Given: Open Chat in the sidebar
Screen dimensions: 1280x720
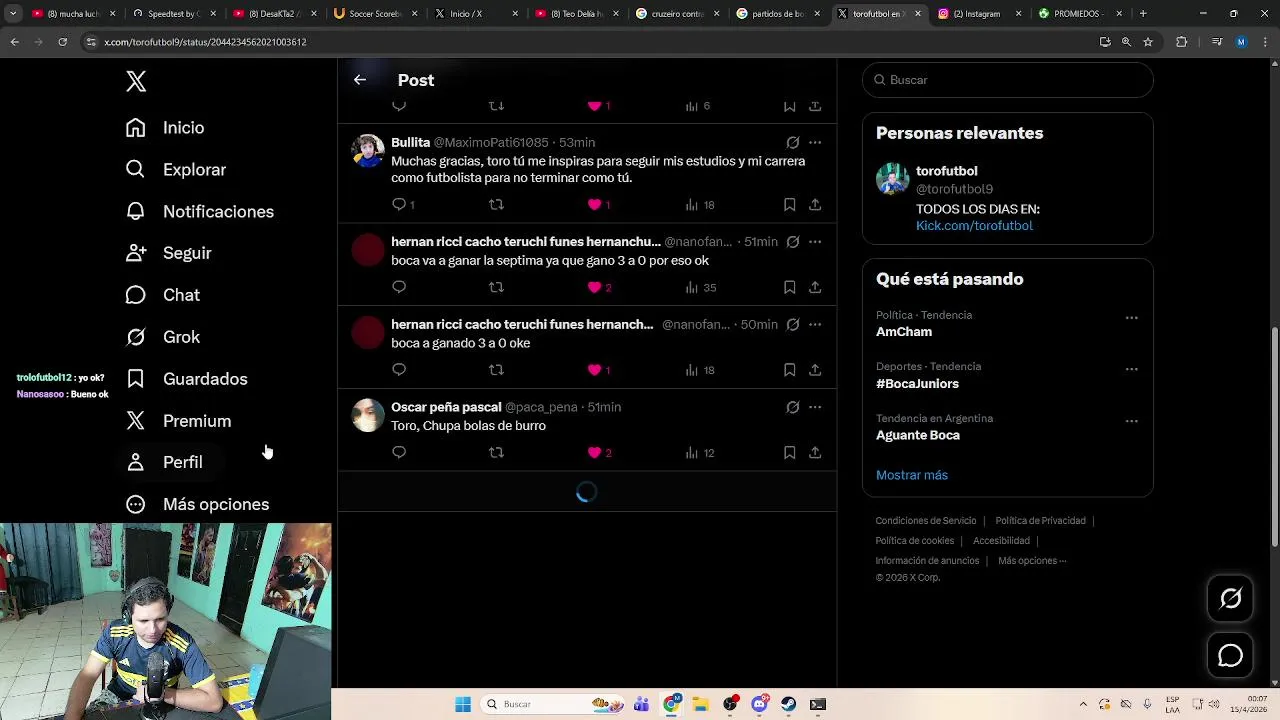Looking at the screenshot, I should pos(163,295).
